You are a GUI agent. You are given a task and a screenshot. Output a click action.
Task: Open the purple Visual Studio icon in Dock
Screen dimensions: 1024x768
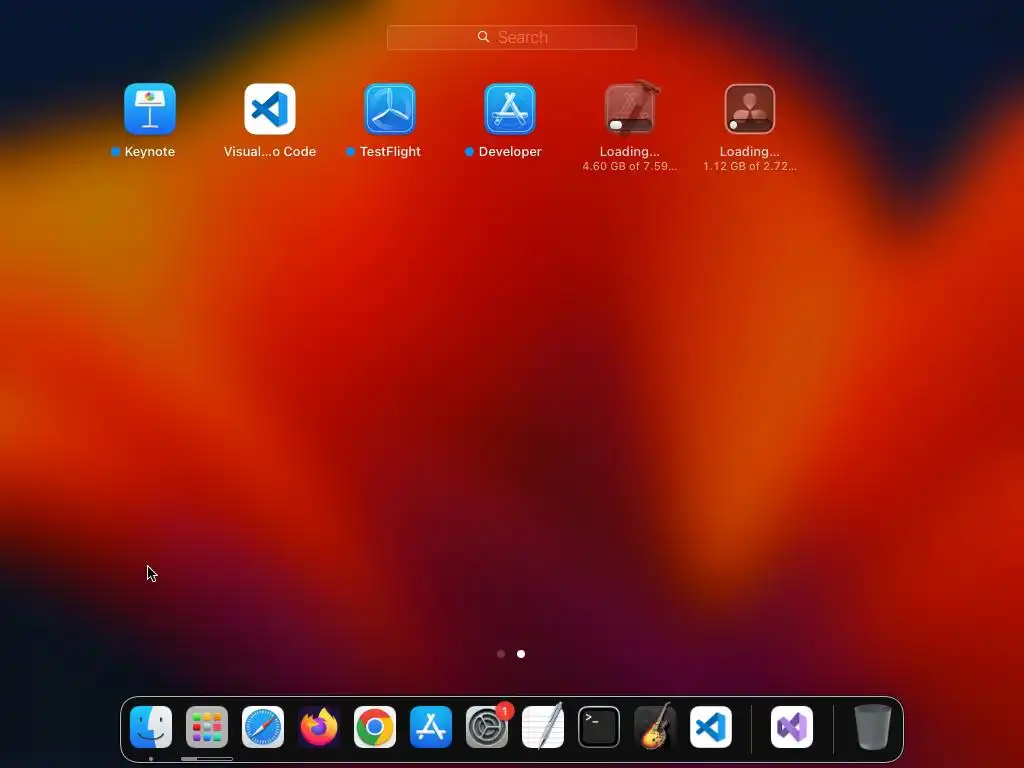(x=792, y=727)
